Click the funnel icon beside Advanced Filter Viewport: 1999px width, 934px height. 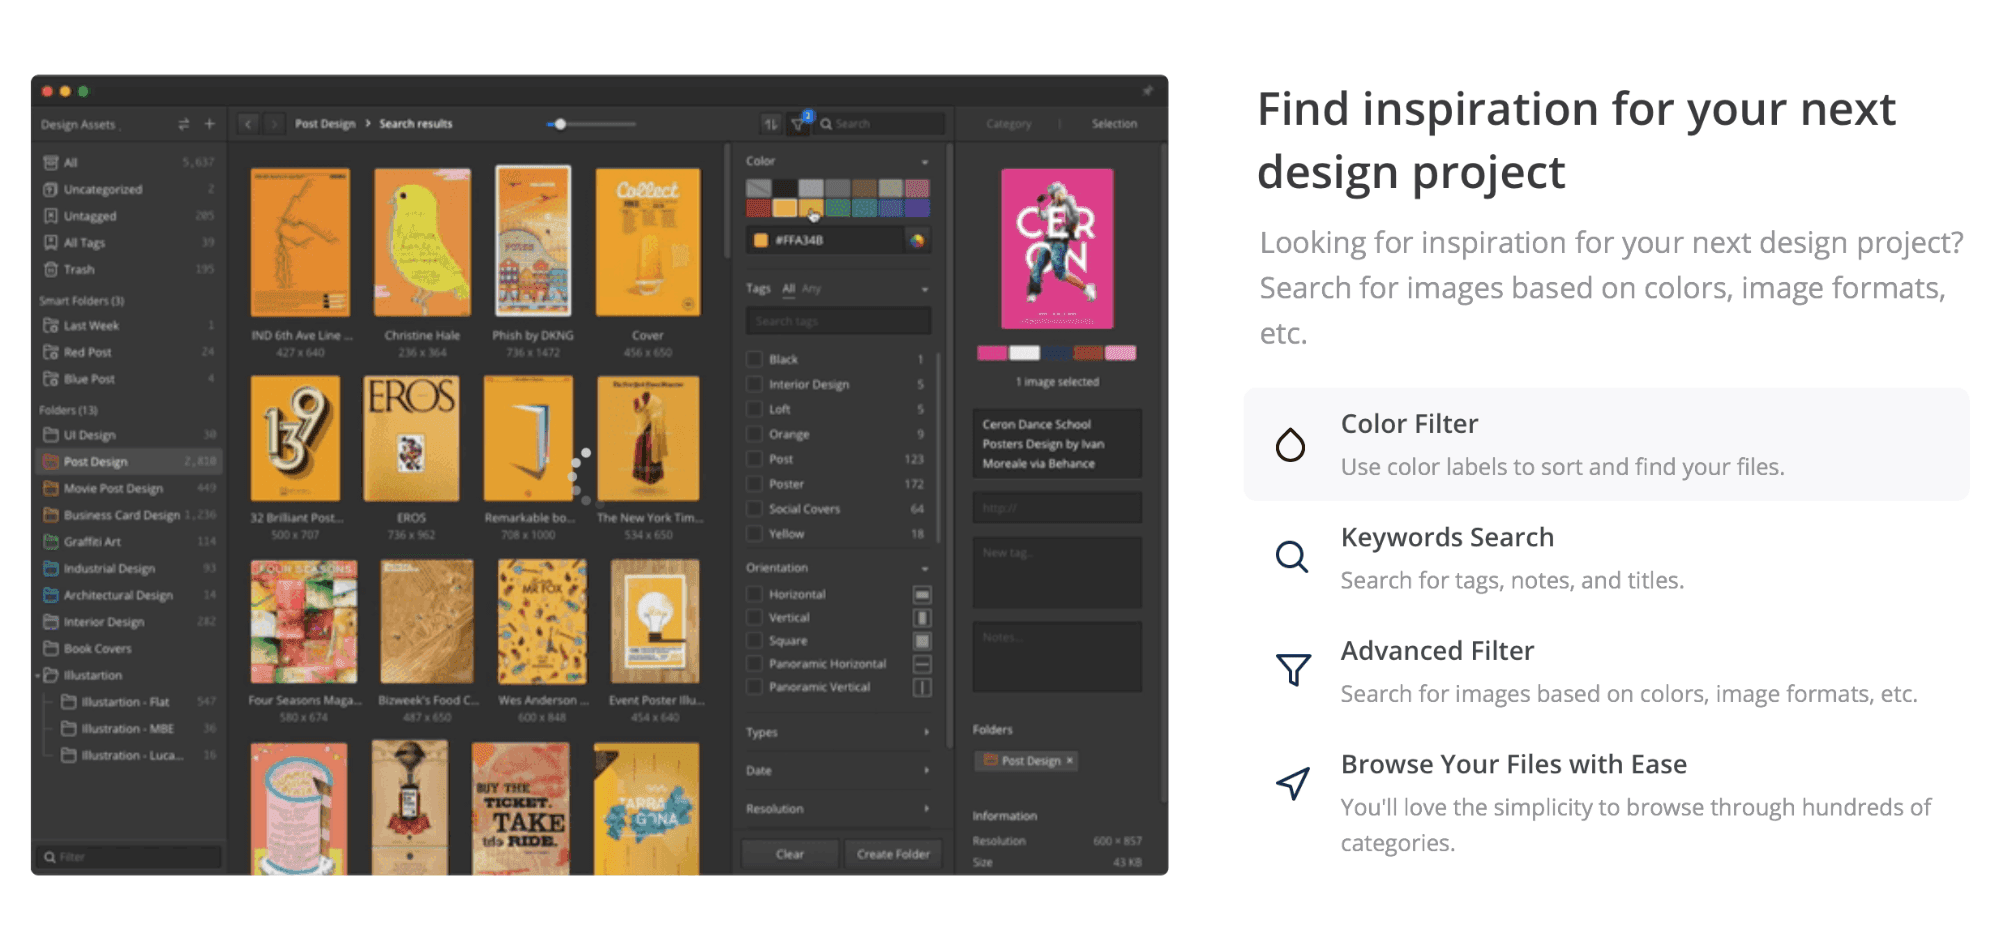[x=1293, y=669]
